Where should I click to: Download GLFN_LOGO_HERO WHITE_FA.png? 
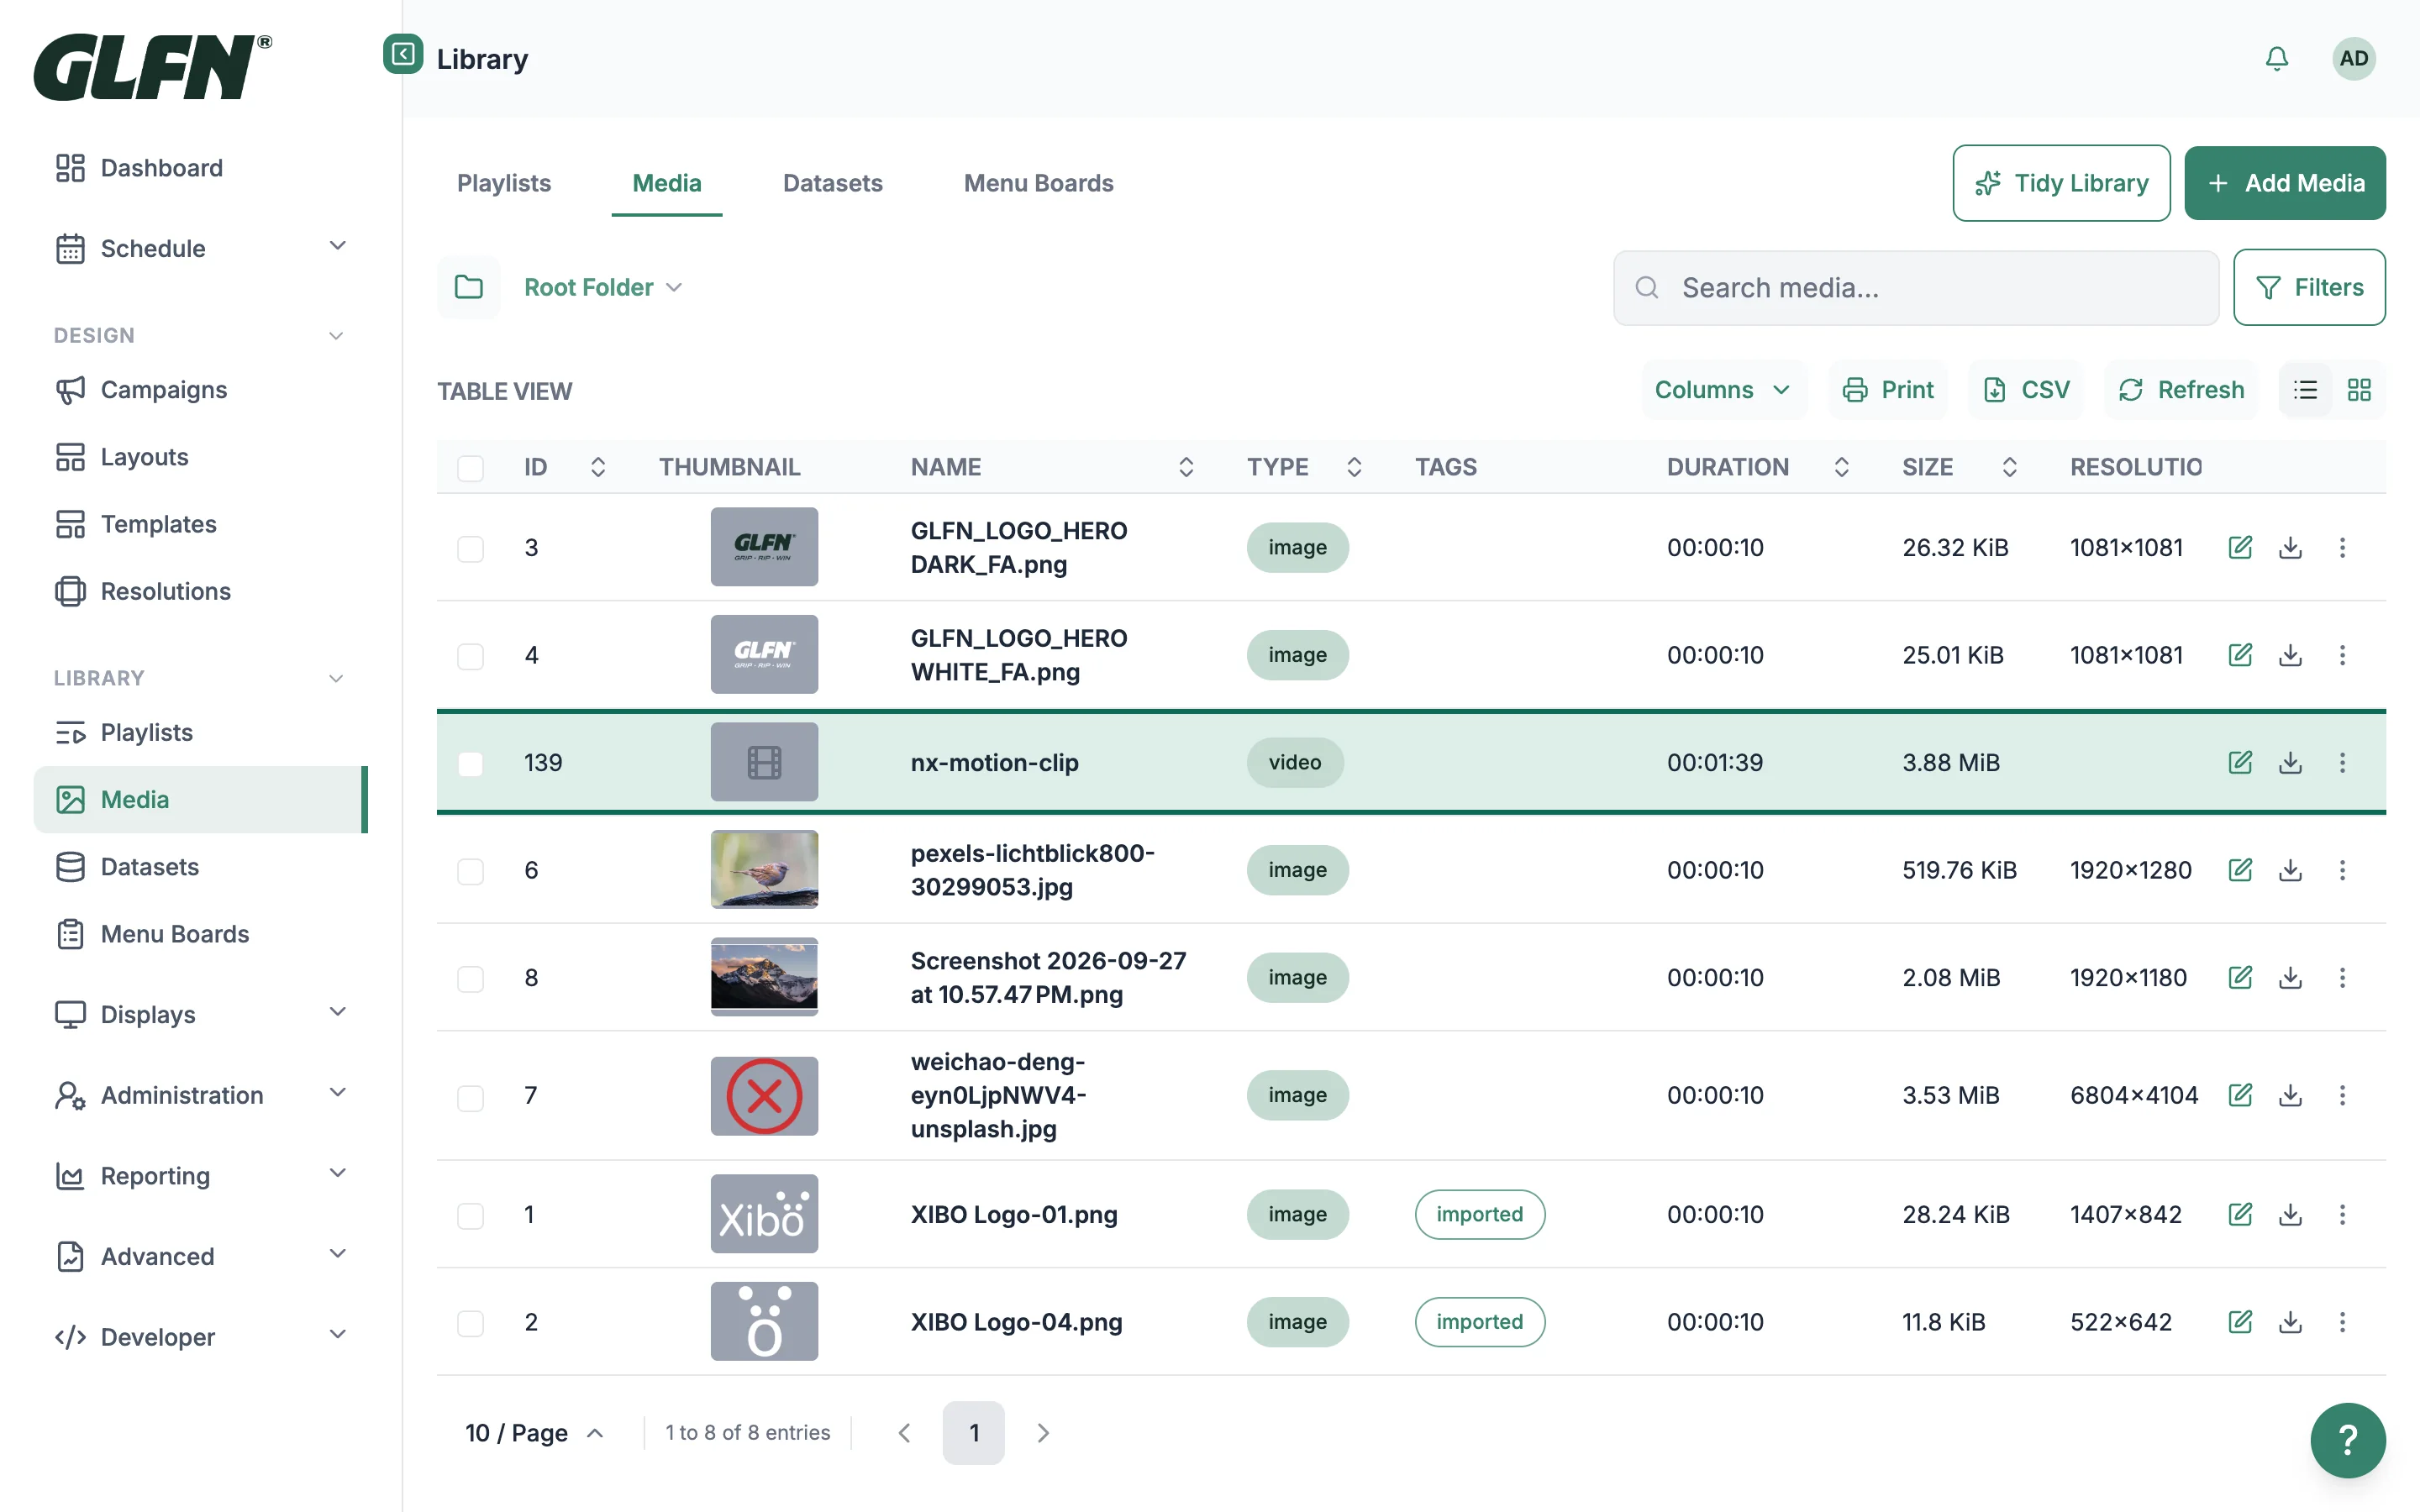pyautogui.click(x=2290, y=655)
